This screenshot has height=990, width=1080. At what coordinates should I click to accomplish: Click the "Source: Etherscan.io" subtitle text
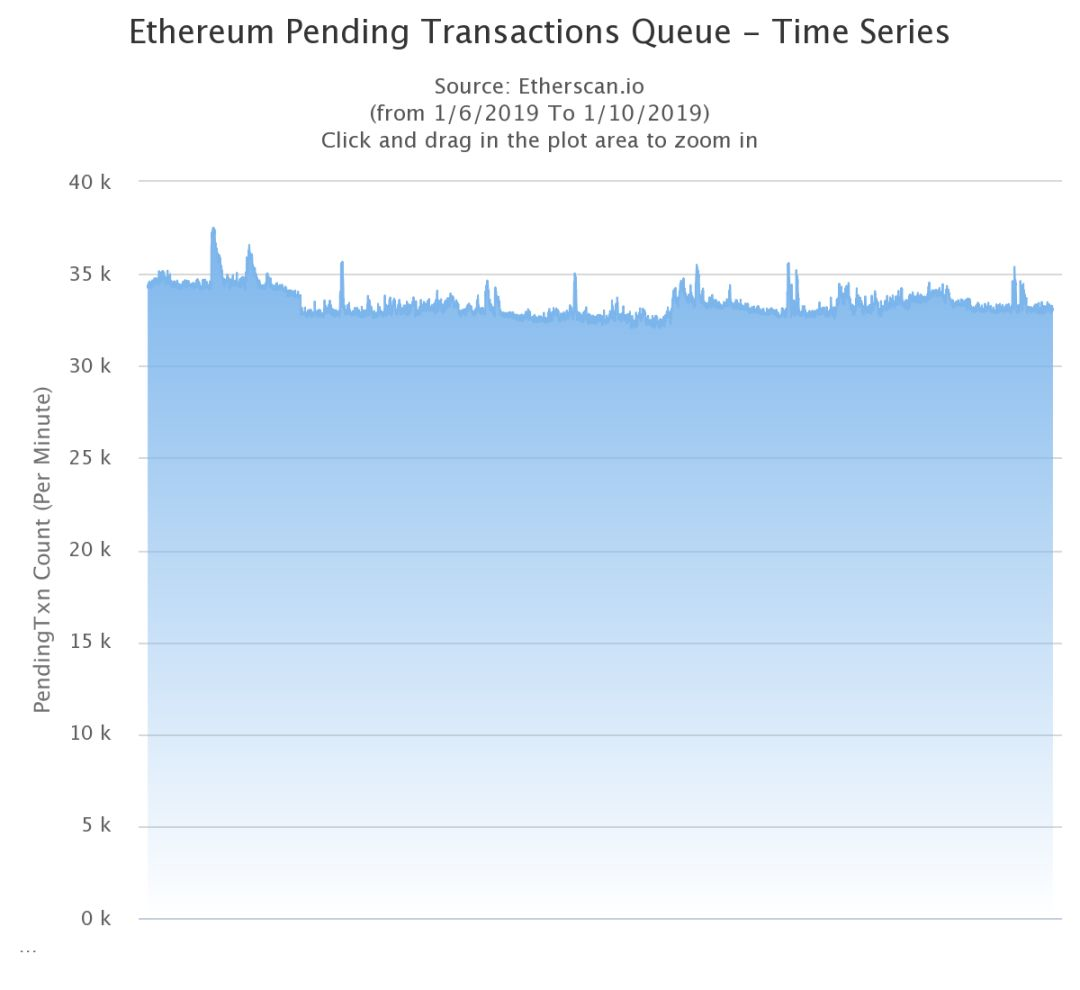pyautogui.click(x=539, y=86)
